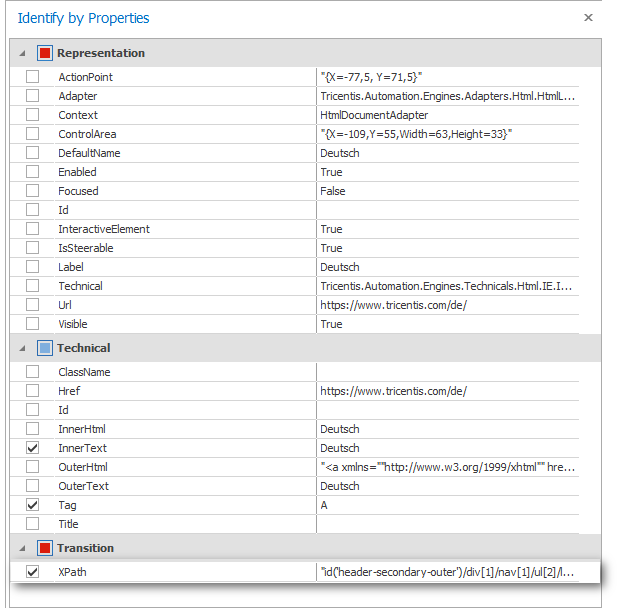Image resolution: width=619 pixels, height=608 pixels.
Task: Tick the DefaultName checkbox
Action: pos(33,153)
